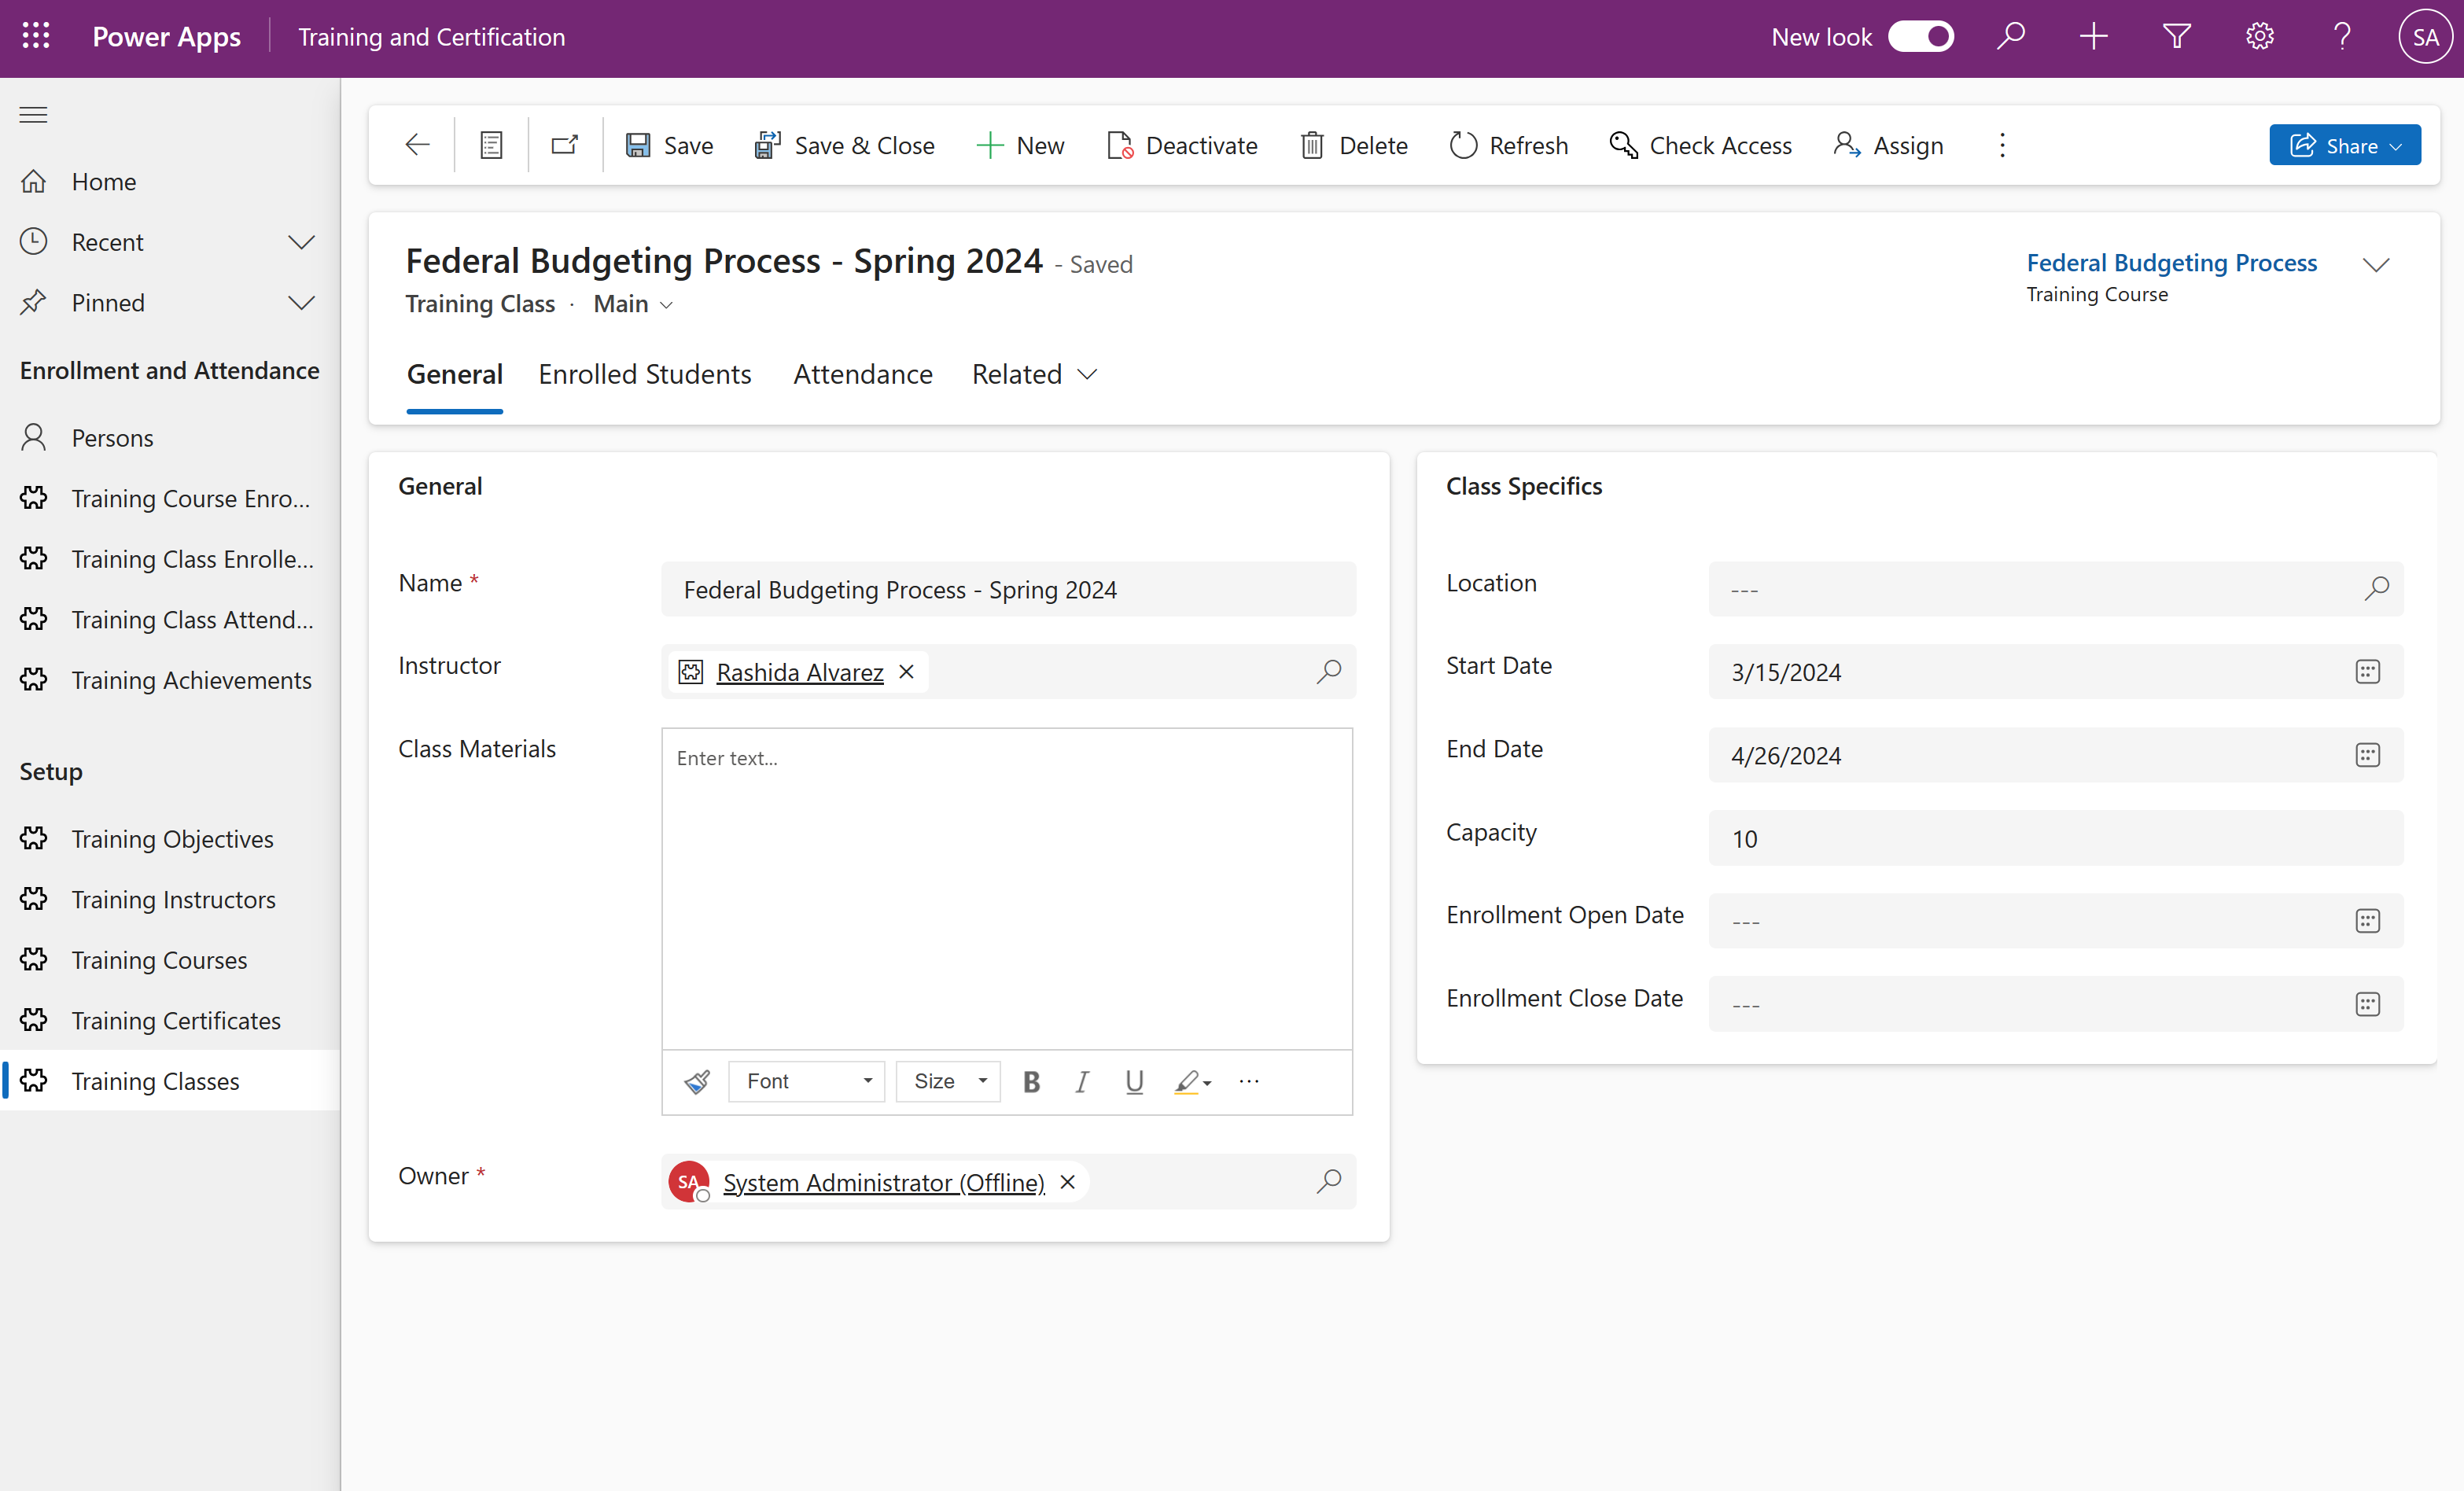Open the advanced find filter icon
Screen dimensions: 2464x1491
pos(2176,37)
